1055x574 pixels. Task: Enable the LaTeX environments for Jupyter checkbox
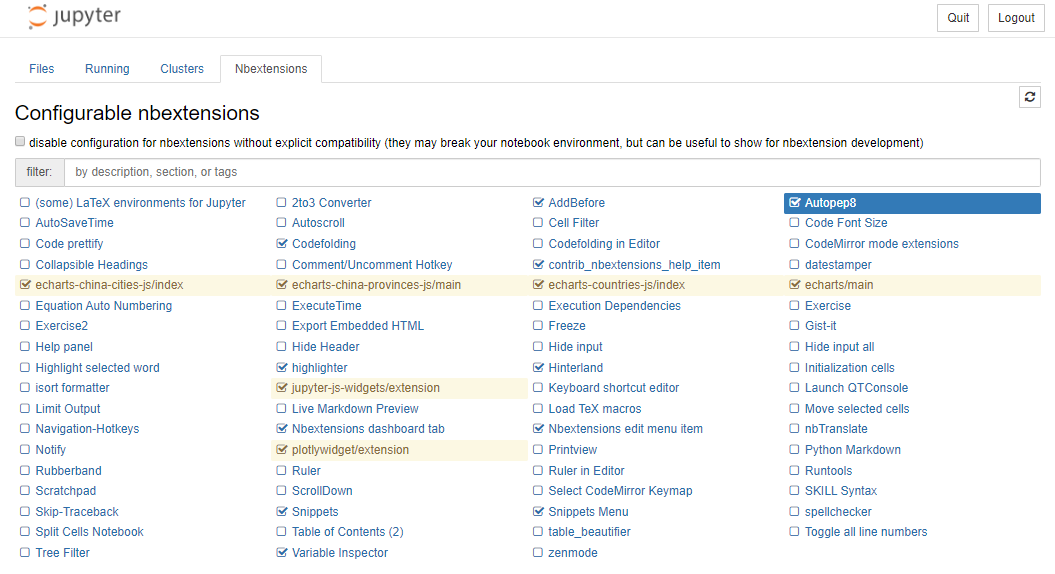pos(25,203)
